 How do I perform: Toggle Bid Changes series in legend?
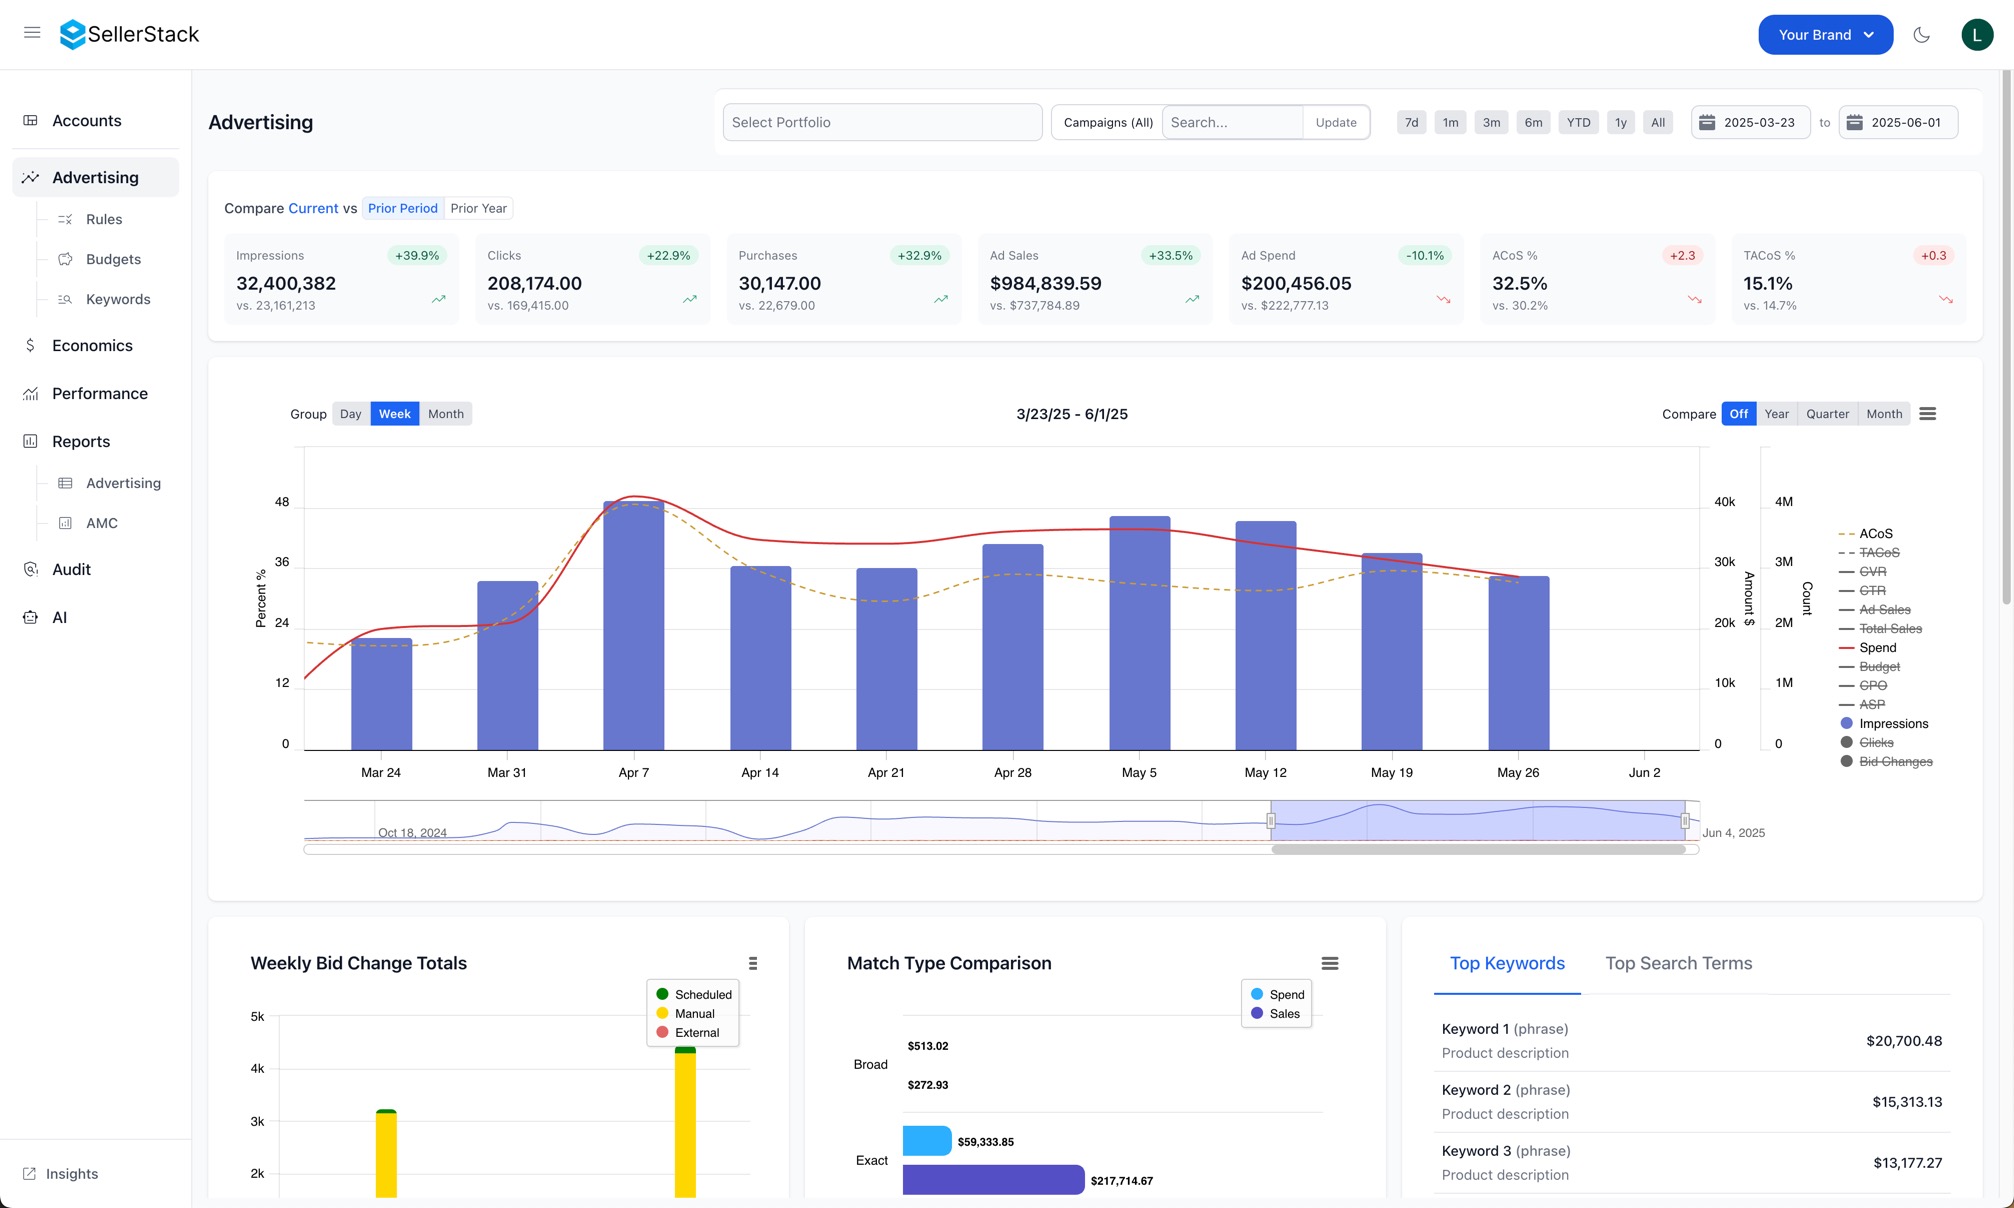(x=1885, y=762)
